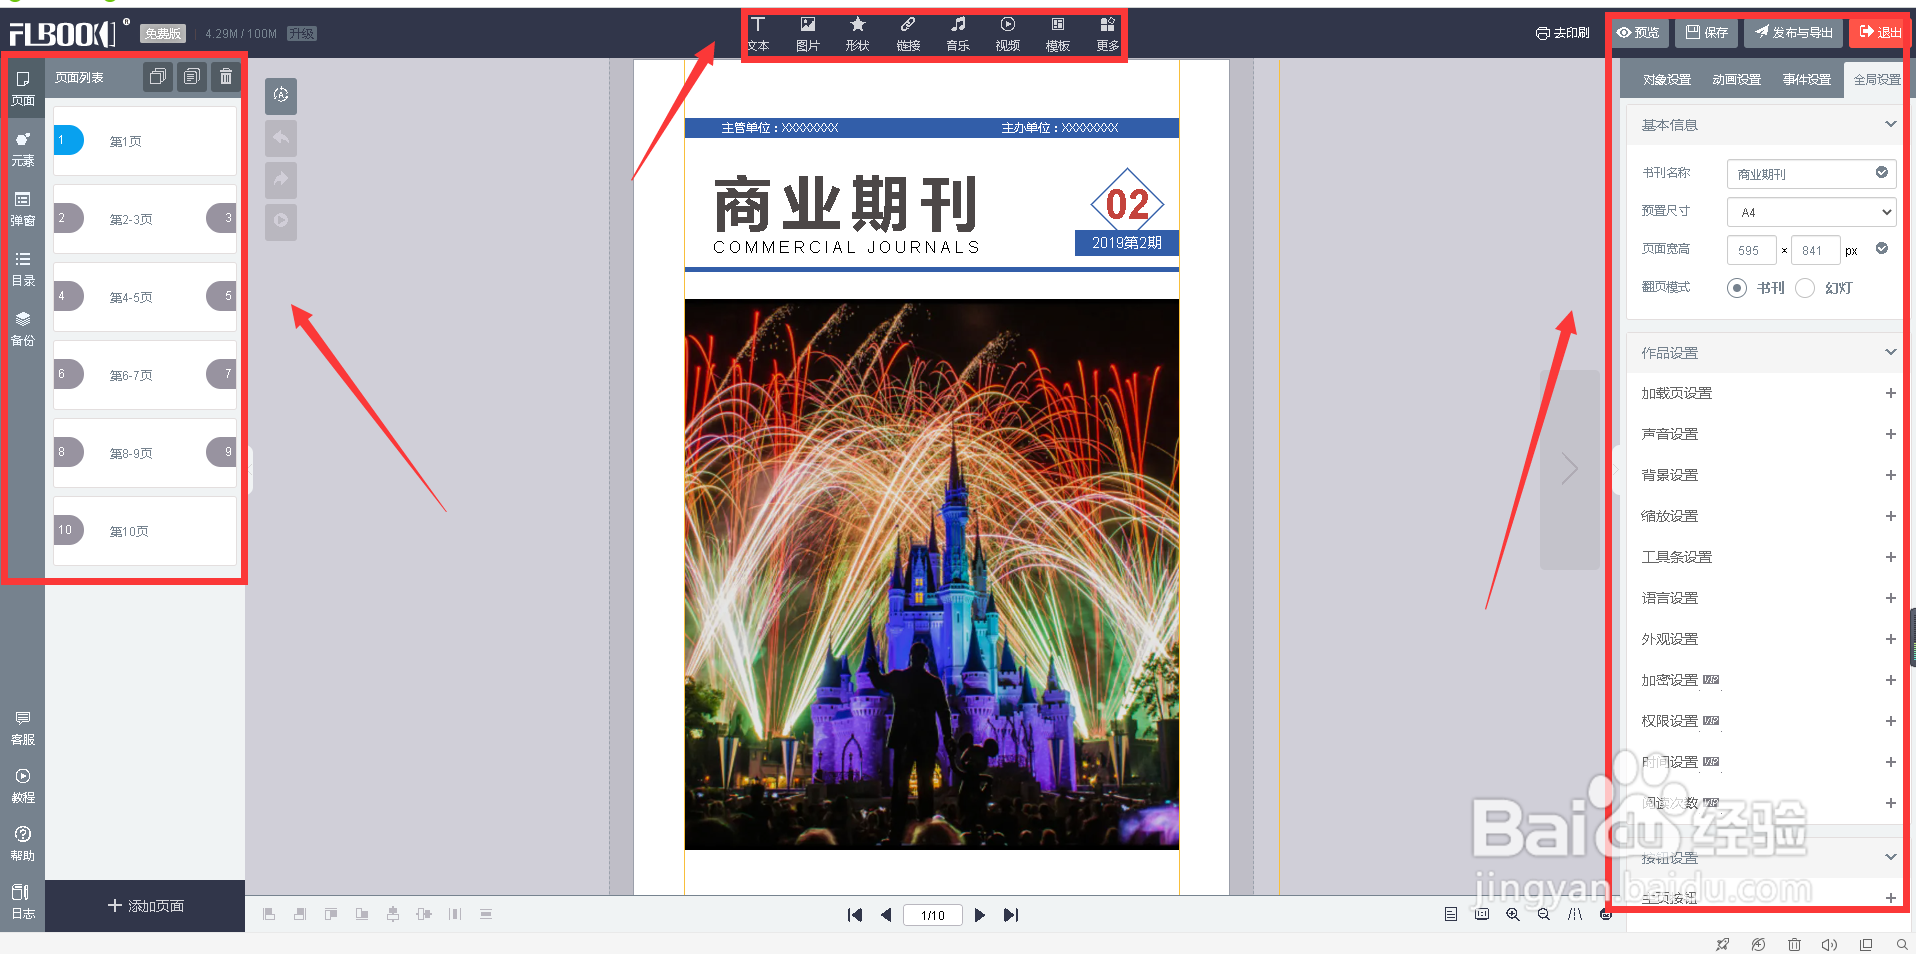1916x954 pixels.
Task: Expand 权限设置 option
Action: point(1890,721)
